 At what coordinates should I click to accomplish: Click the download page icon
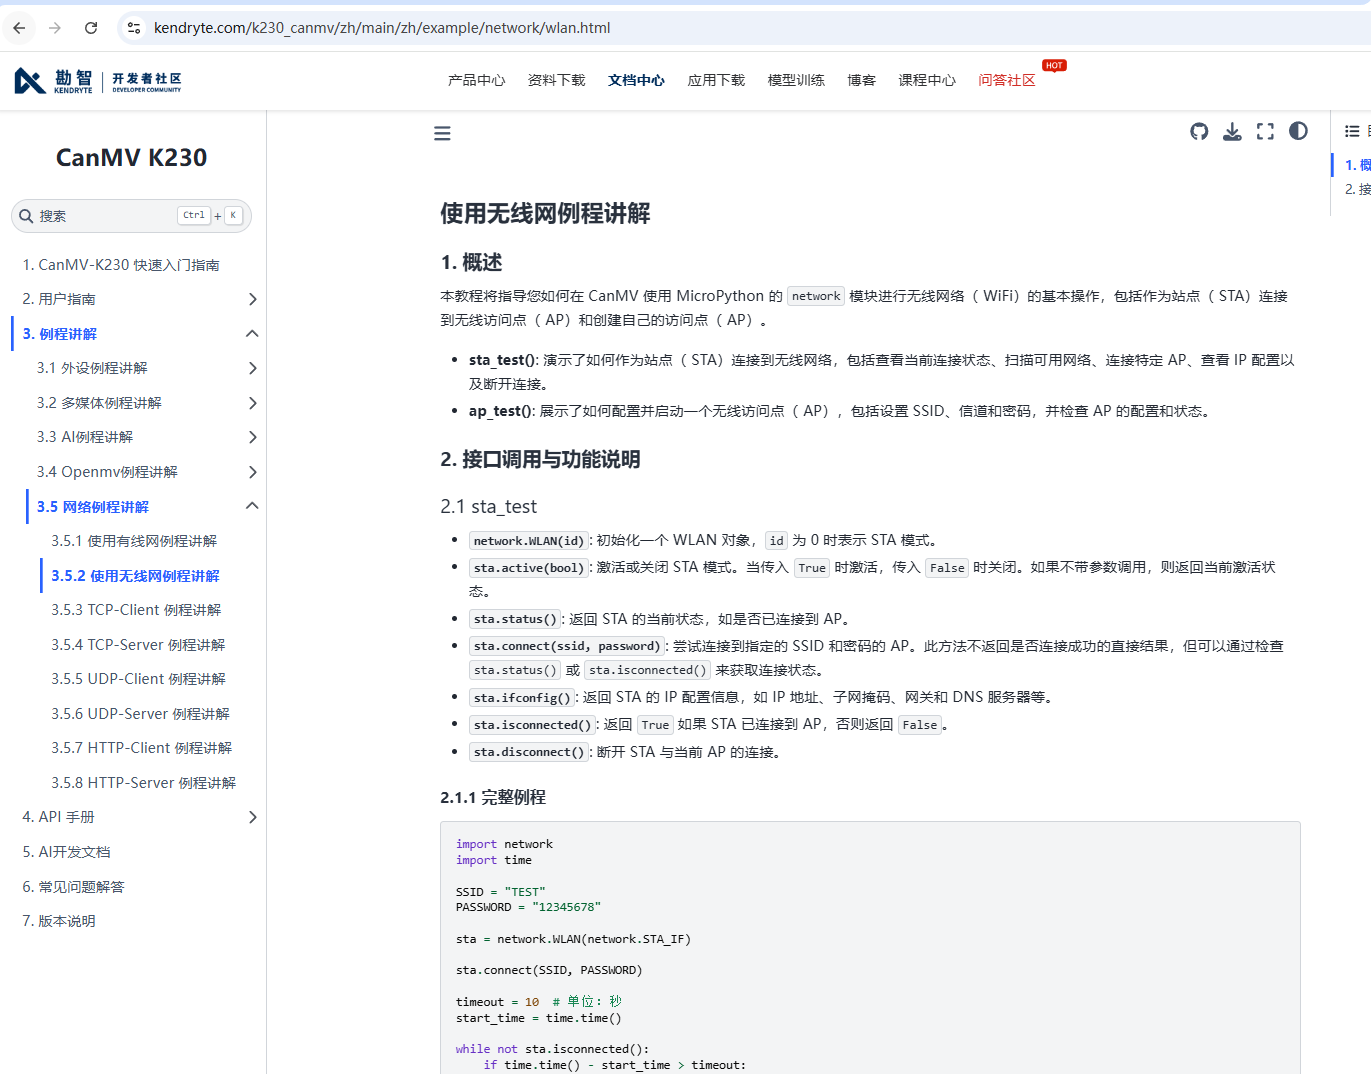[1232, 132]
